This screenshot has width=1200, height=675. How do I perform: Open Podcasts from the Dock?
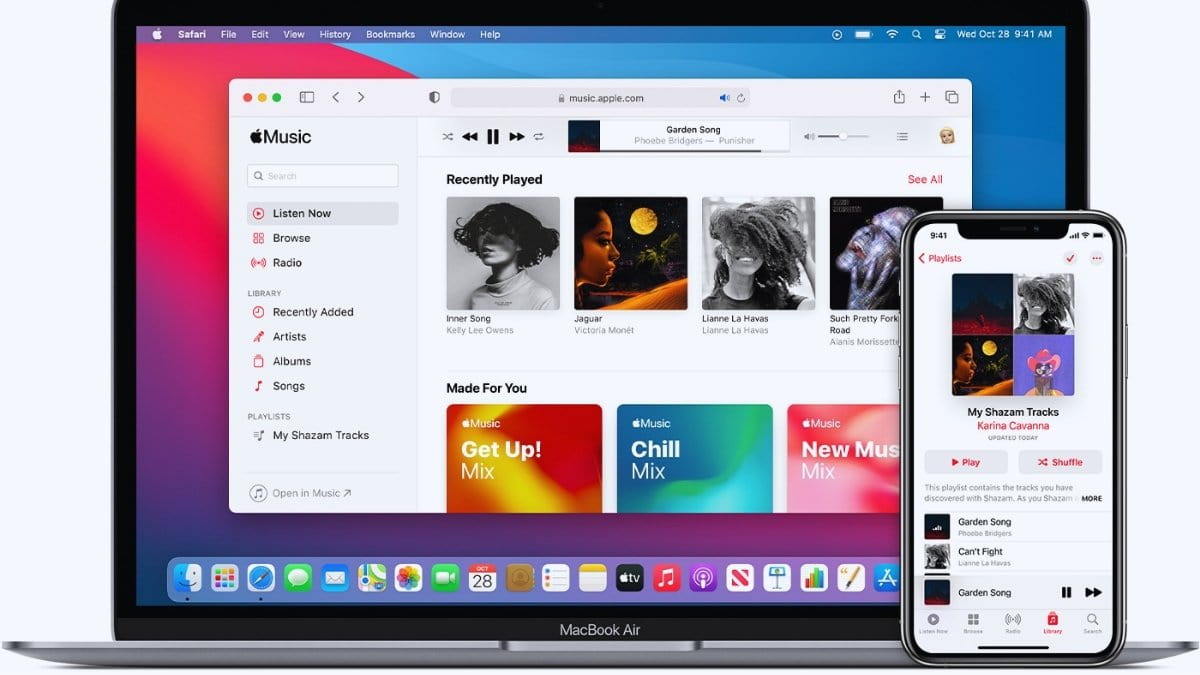(x=703, y=577)
